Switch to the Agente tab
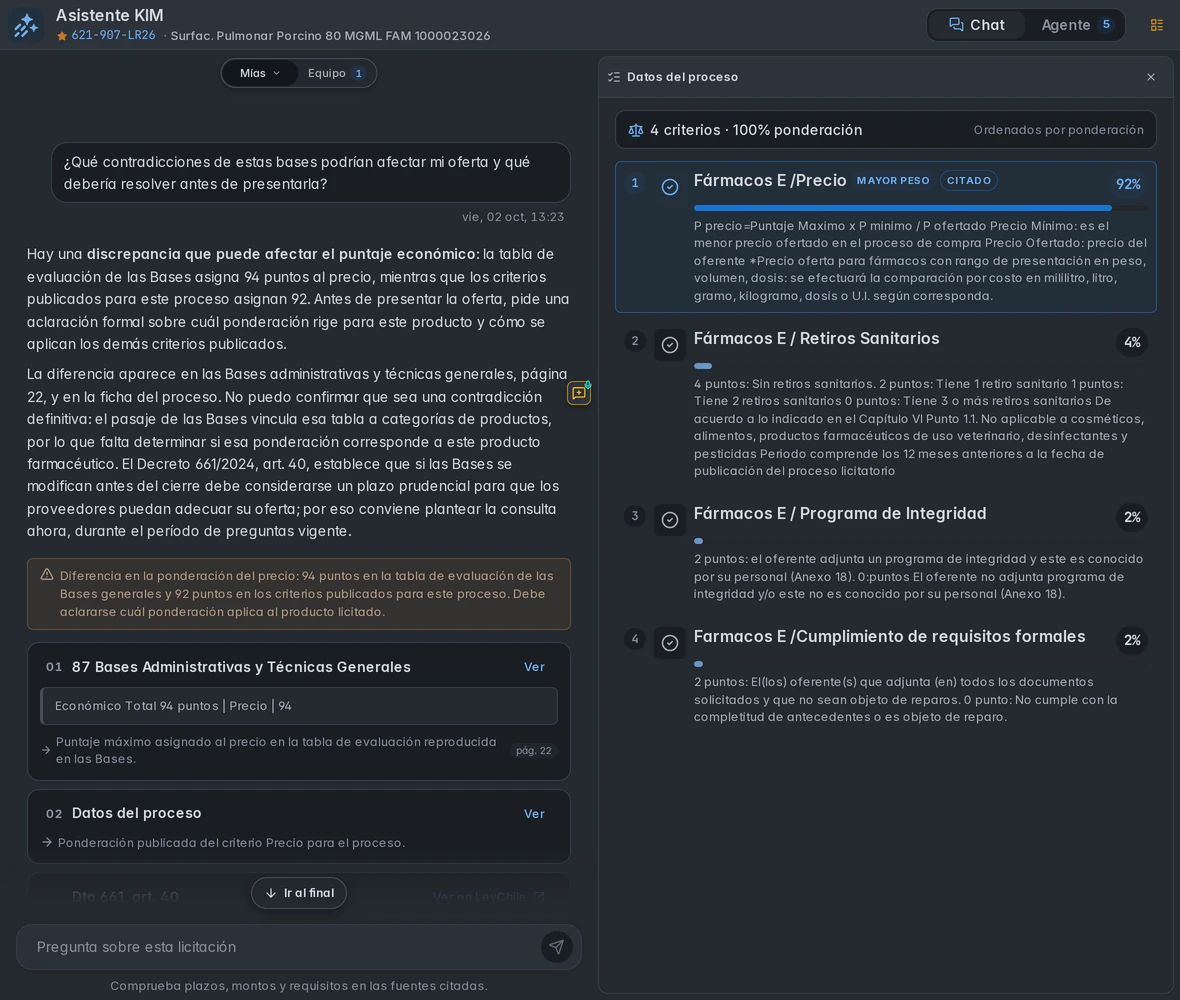This screenshot has height=1000, width=1180. coord(1076,25)
